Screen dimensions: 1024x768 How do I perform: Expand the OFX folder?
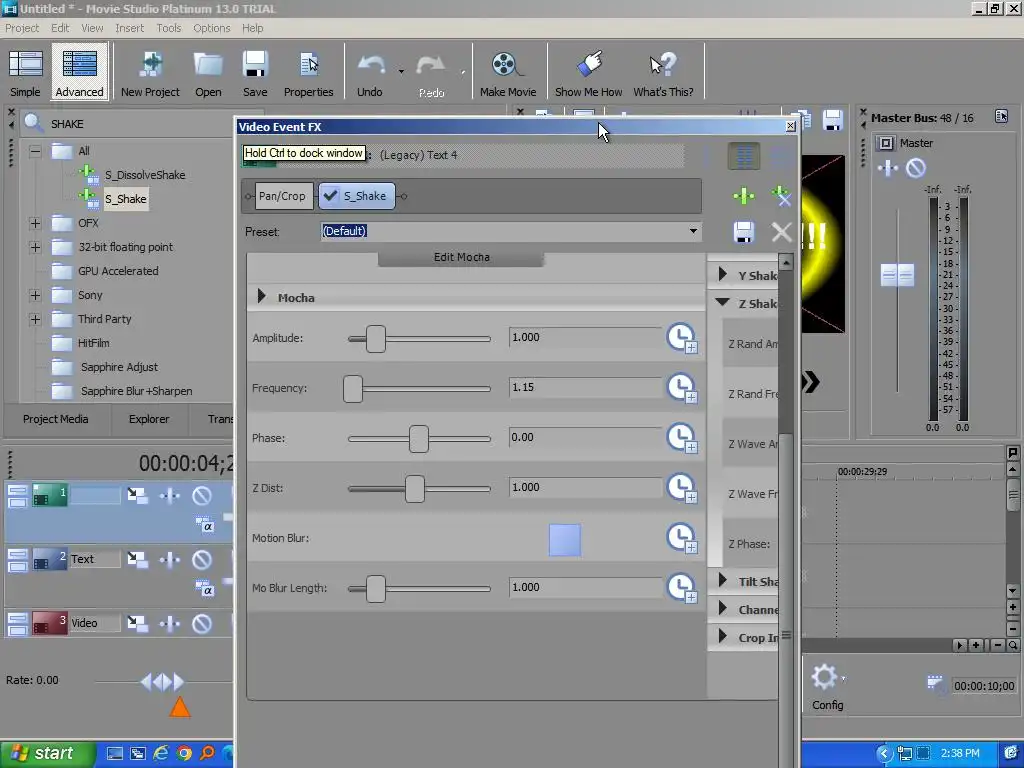tap(35, 223)
